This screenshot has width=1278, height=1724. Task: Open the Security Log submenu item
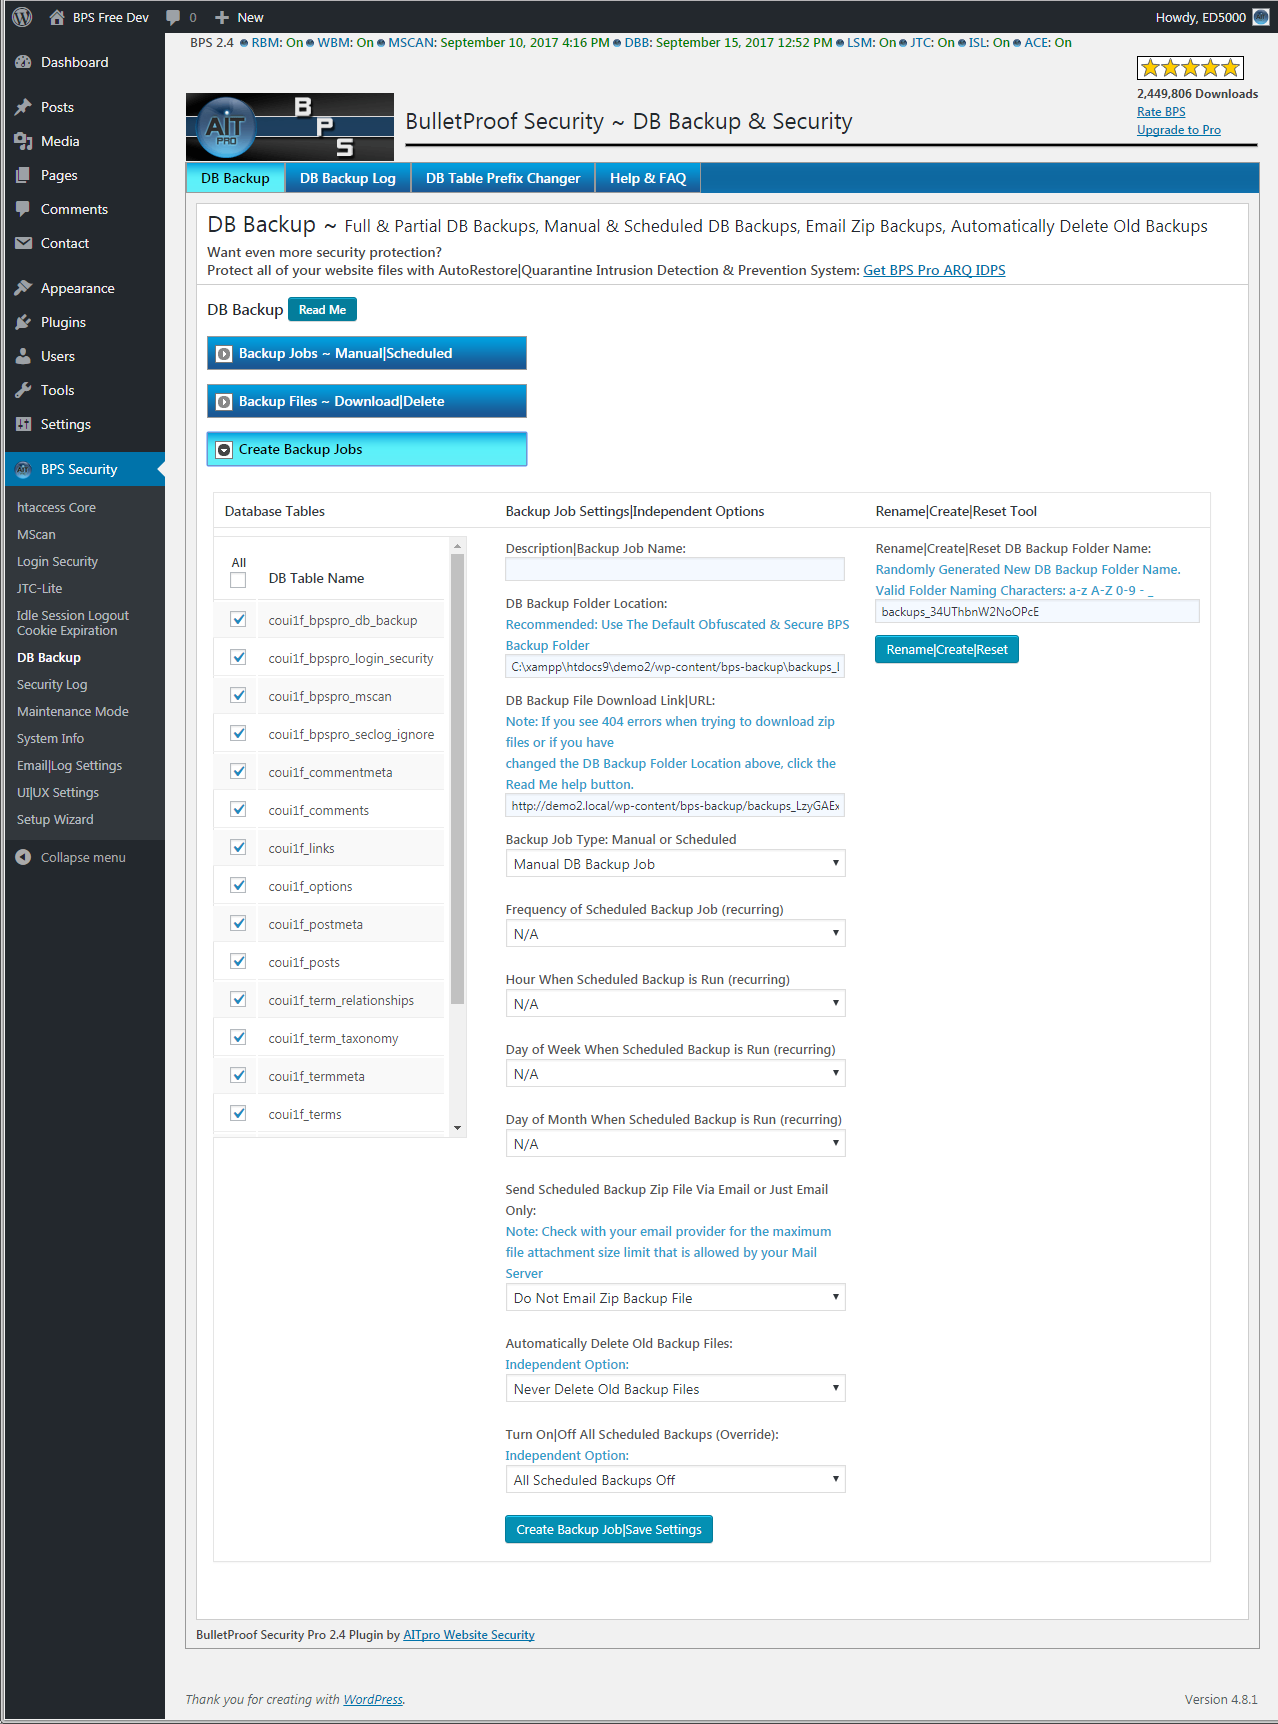tap(52, 685)
